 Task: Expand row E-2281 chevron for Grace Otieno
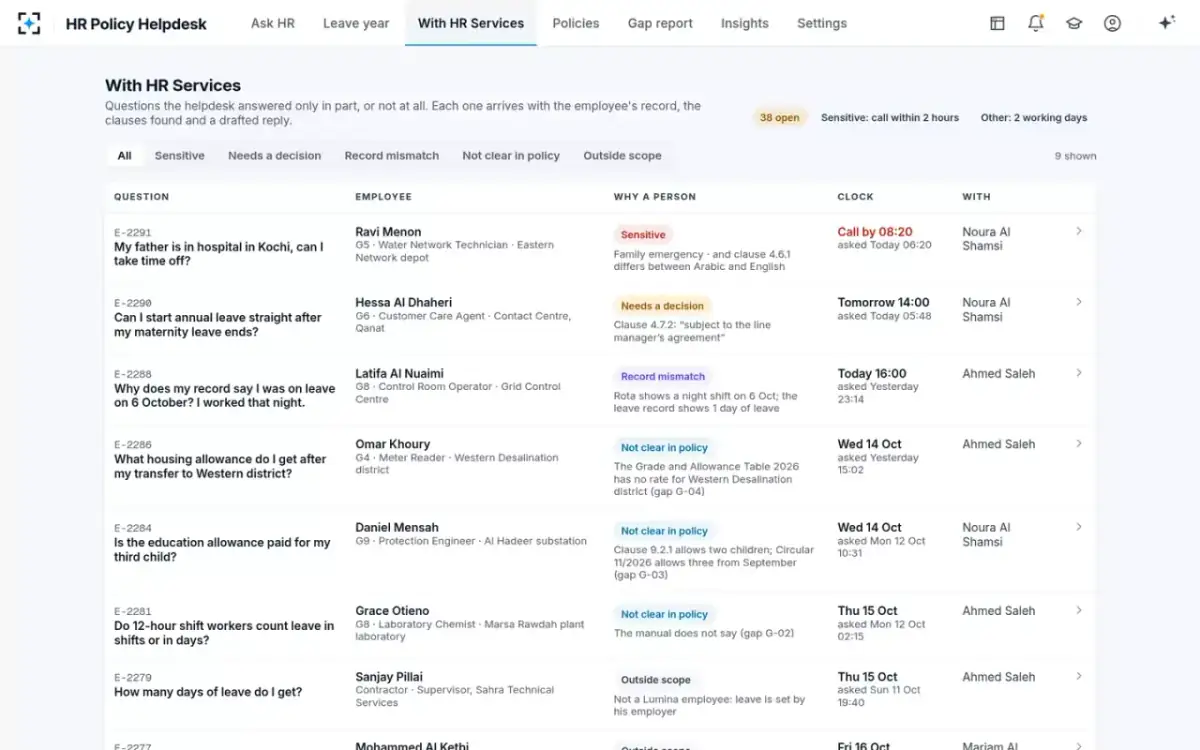click(1079, 610)
